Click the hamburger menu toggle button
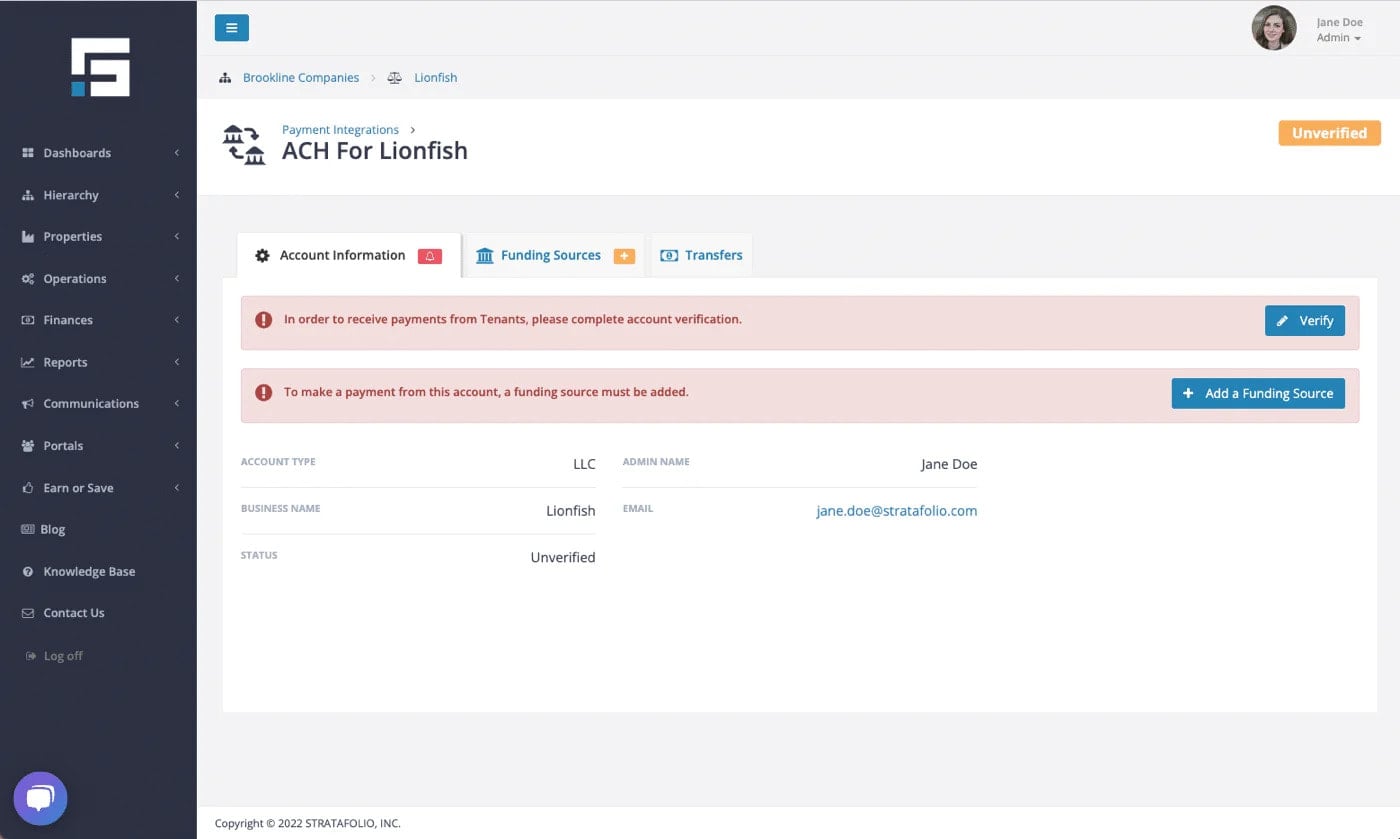The width and height of the screenshot is (1400, 839). pos(231,28)
